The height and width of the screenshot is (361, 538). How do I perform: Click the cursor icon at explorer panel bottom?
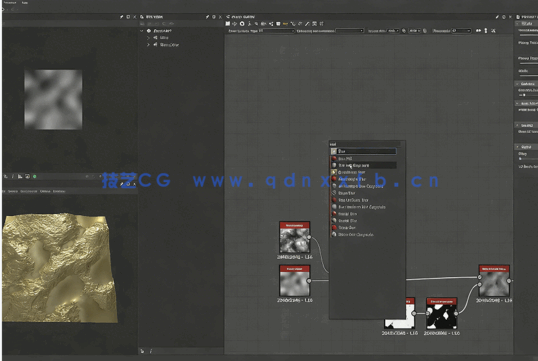(142, 351)
